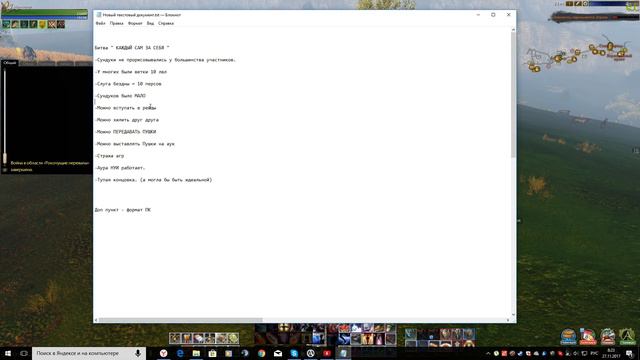Open Task View beside the Start button
The image size is (640, 360).
click(24, 353)
